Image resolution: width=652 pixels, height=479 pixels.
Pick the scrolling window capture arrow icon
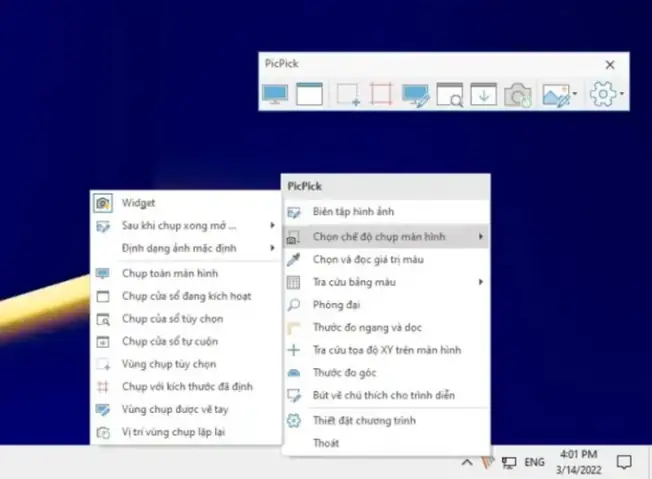tap(483, 94)
